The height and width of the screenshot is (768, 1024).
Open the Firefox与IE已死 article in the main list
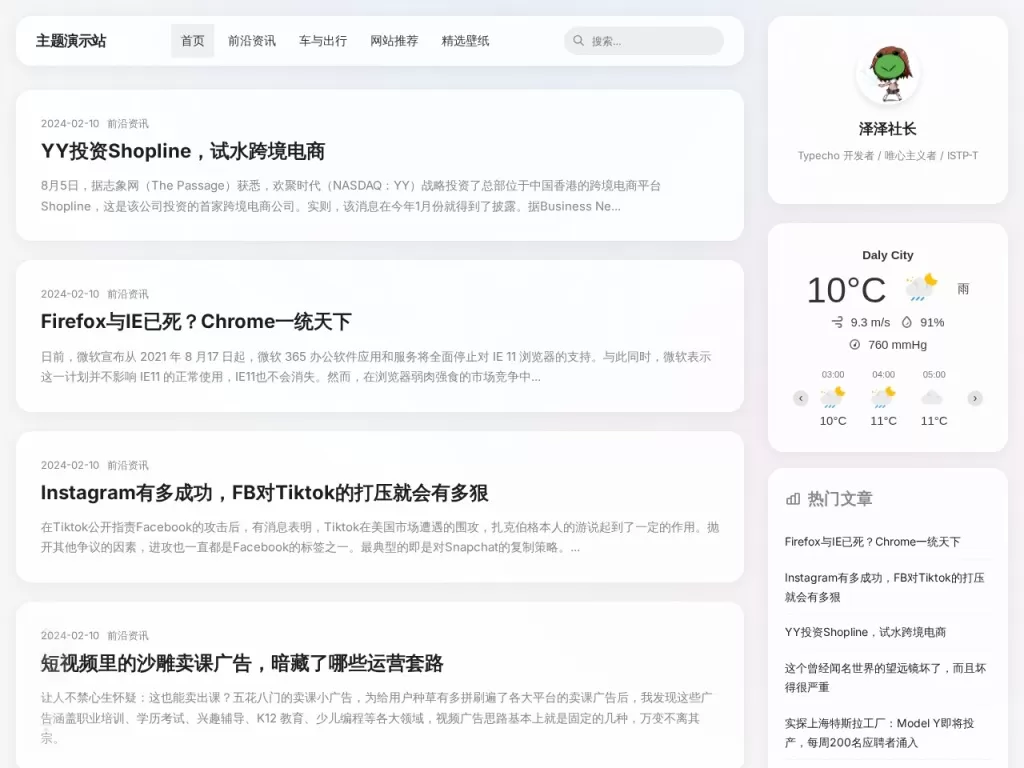pyautogui.click(x=196, y=322)
